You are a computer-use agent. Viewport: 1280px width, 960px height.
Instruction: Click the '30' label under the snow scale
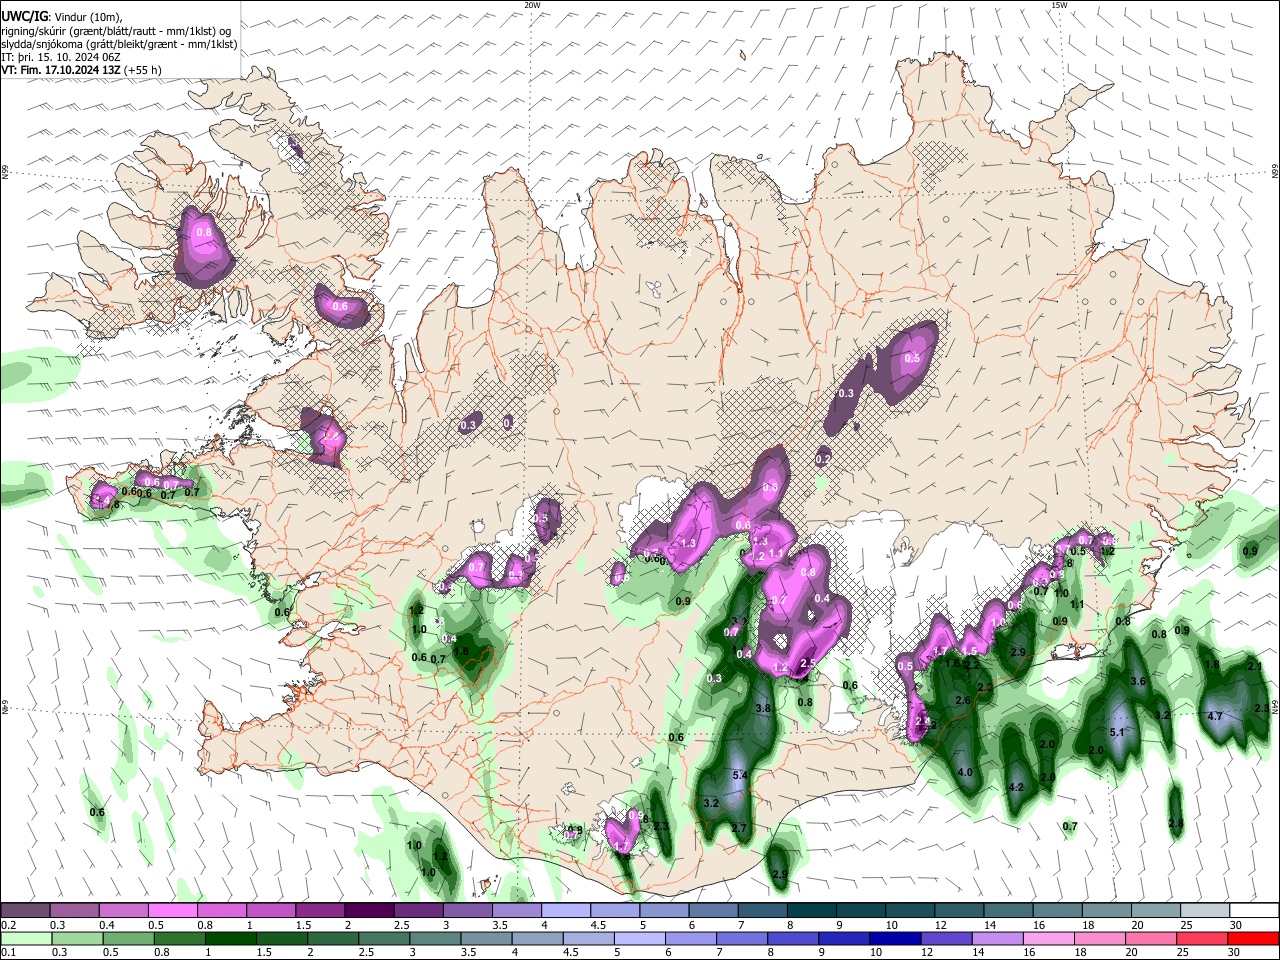(x=1234, y=925)
